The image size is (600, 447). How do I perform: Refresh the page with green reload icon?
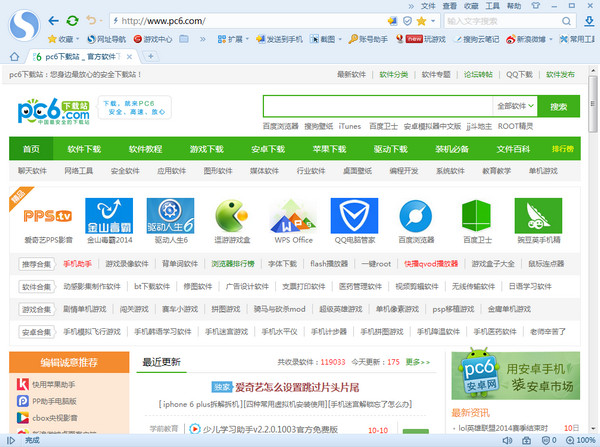[x=72, y=21]
